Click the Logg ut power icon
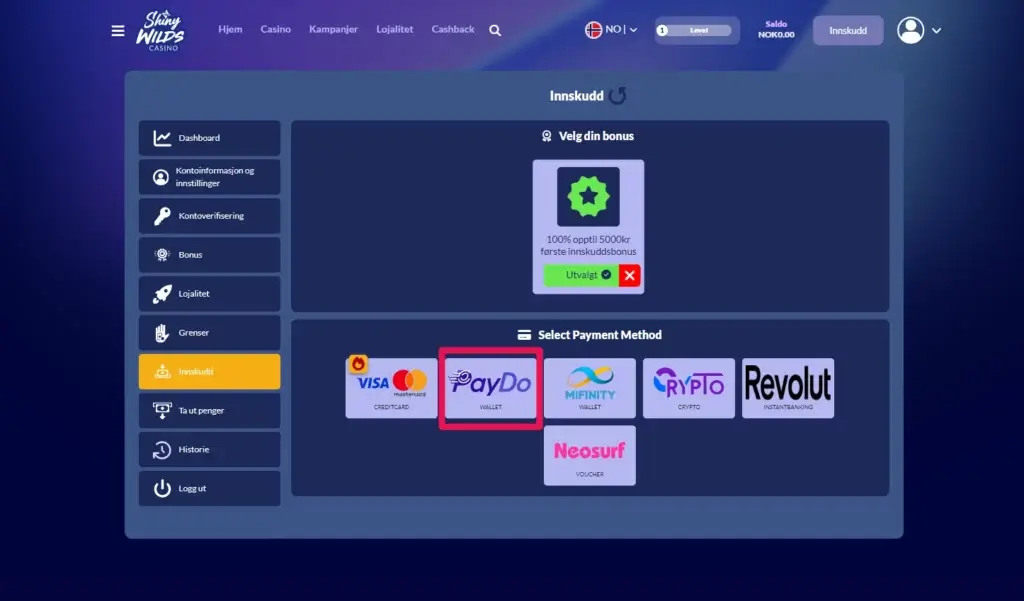The width and height of the screenshot is (1024, 601). coord(162,489)
